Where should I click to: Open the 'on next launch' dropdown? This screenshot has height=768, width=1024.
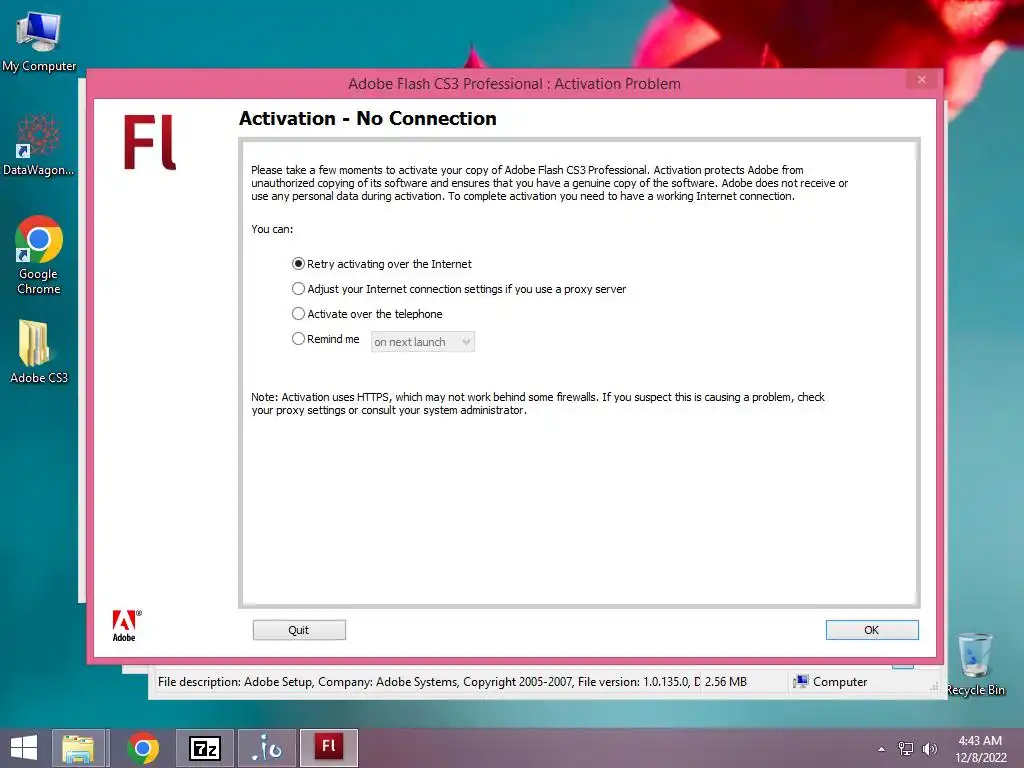coord(423,342)
